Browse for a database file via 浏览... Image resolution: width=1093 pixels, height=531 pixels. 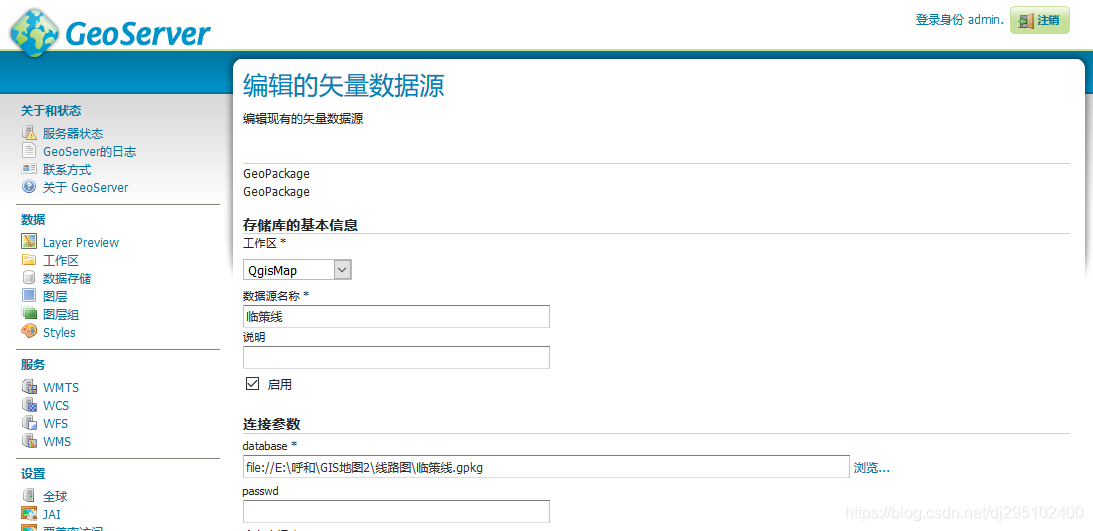pos(872,468)
